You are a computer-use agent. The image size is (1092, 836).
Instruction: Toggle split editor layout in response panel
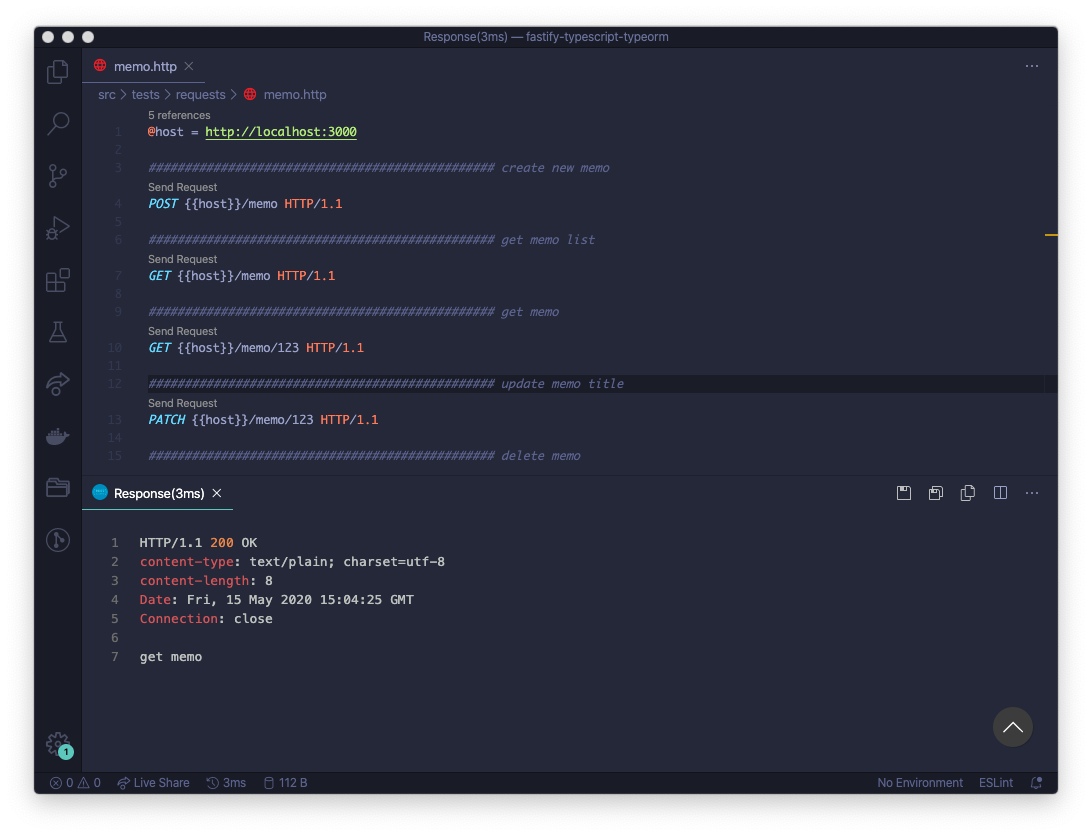click(1000, 492)
